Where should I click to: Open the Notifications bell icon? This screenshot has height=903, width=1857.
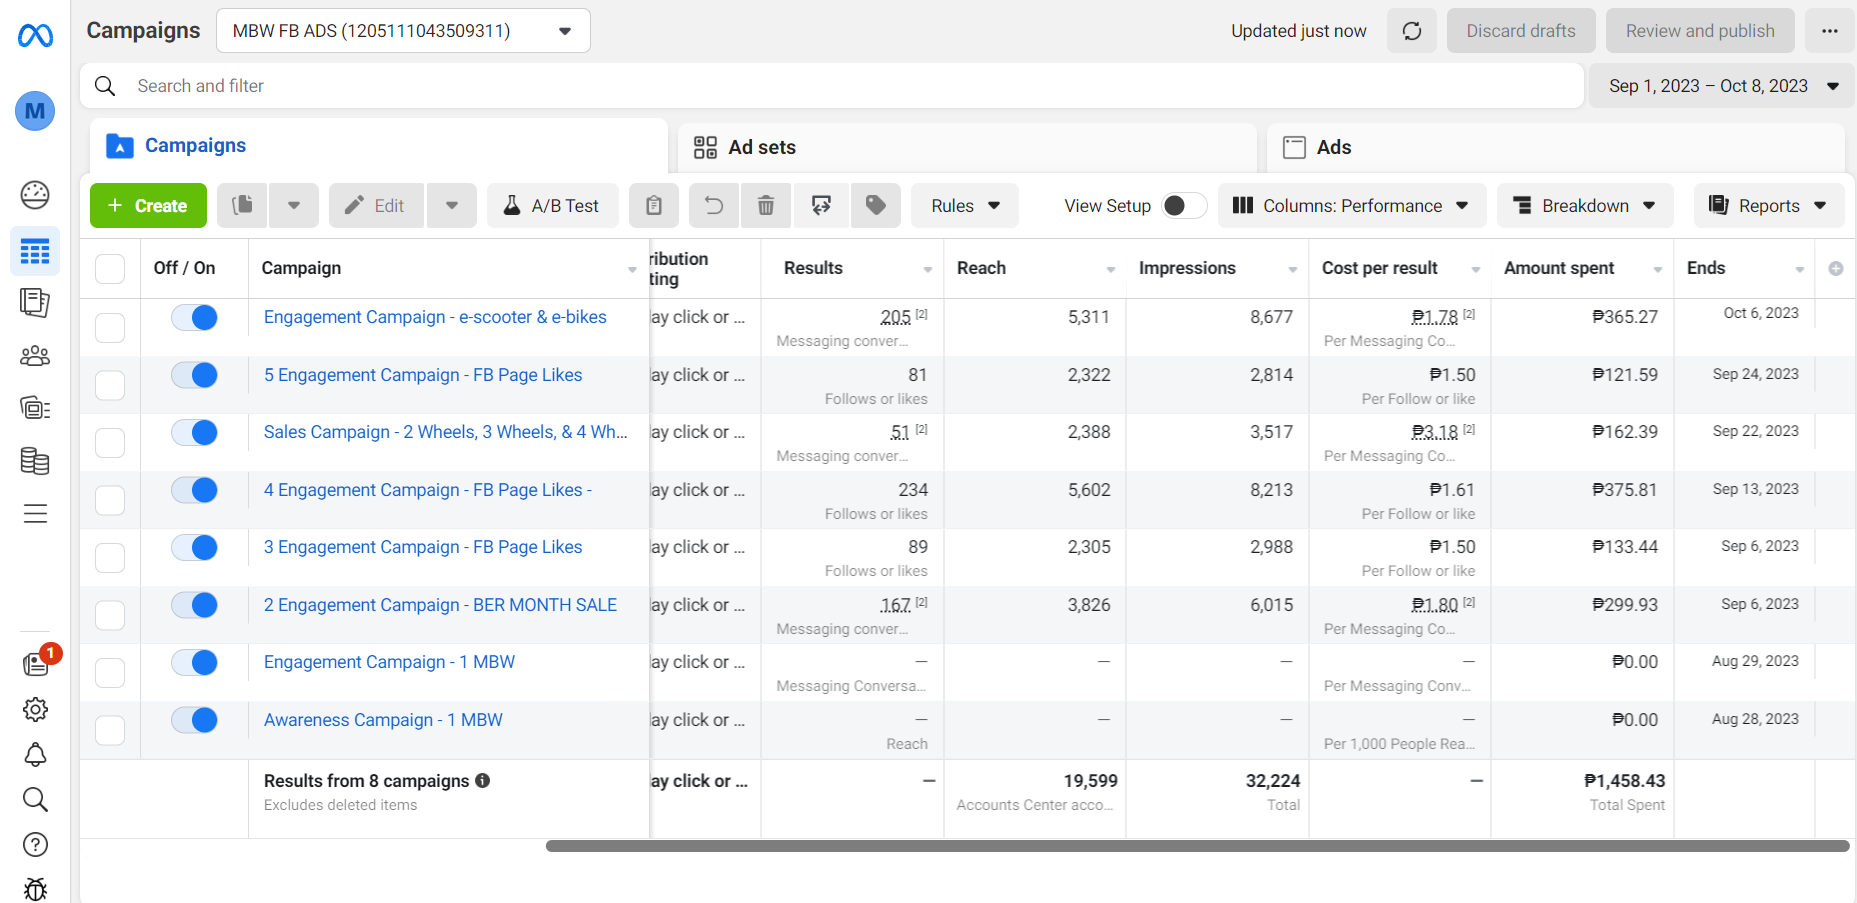(x=35, y=755)
